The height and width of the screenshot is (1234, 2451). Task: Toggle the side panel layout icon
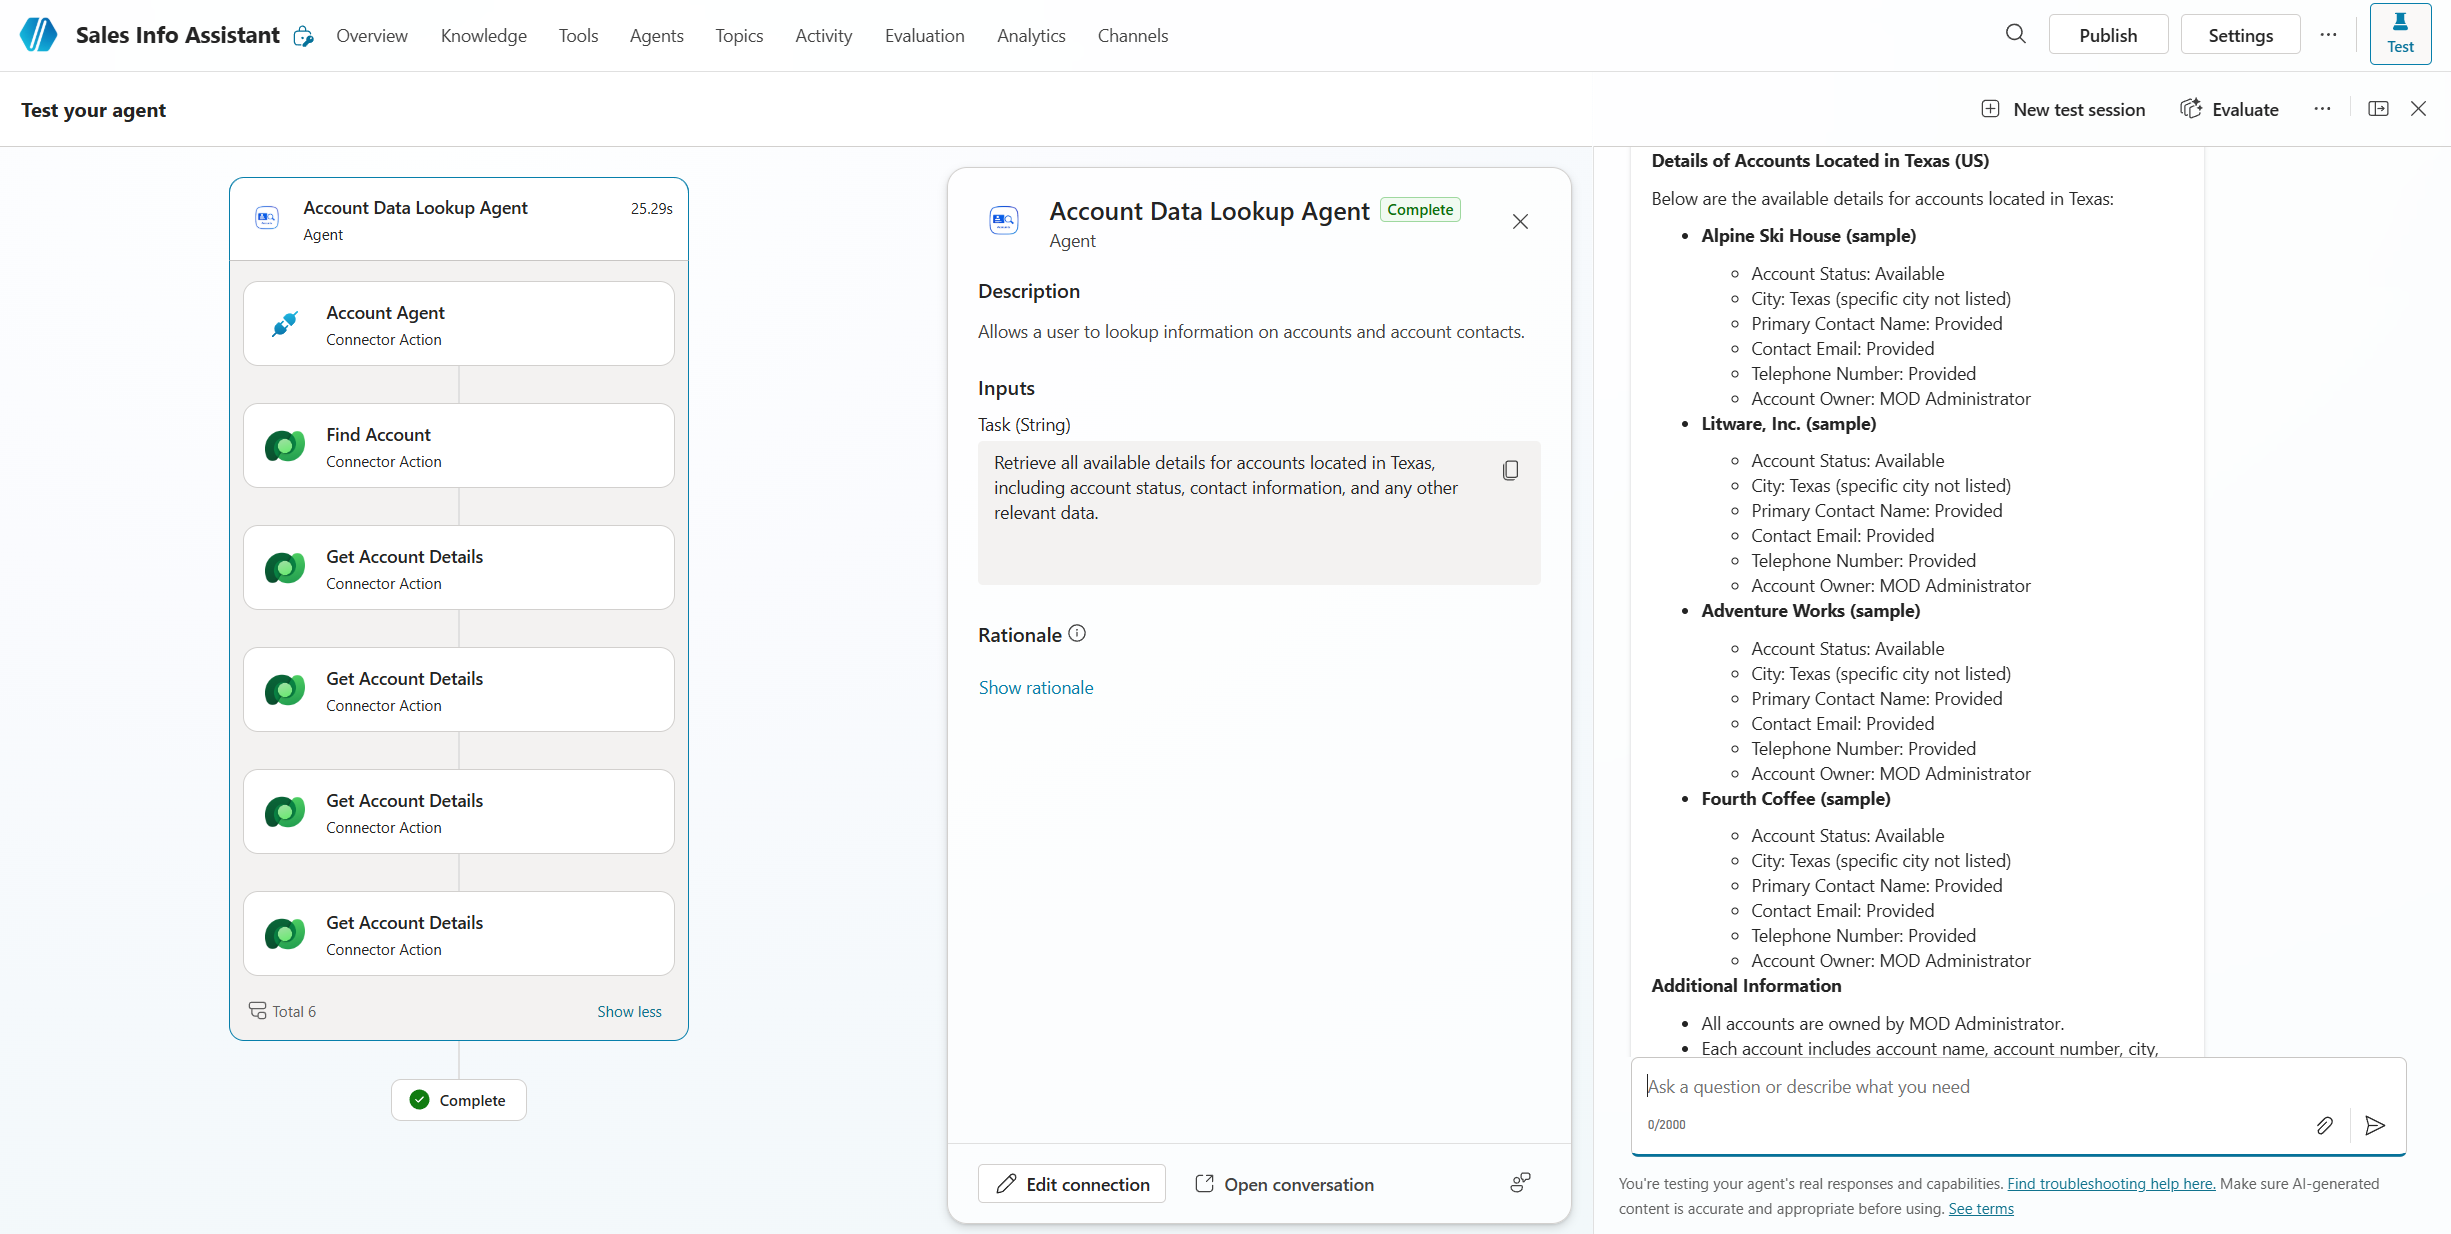pos(2378,109)
